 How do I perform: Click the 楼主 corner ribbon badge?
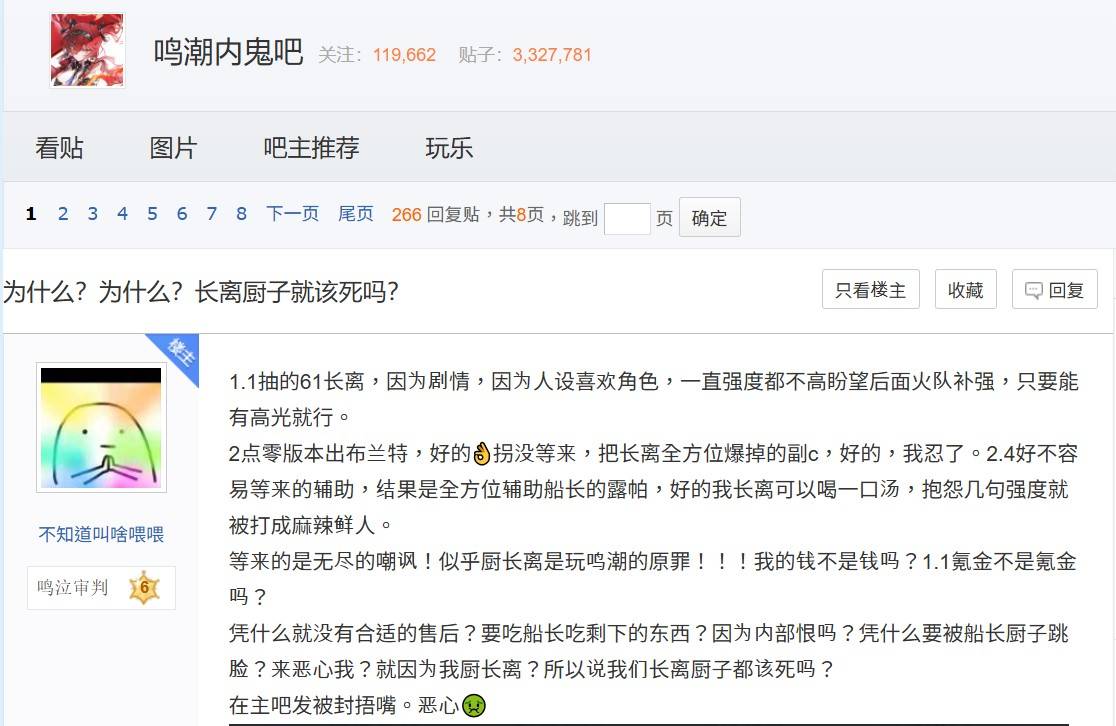click(175, 356)
